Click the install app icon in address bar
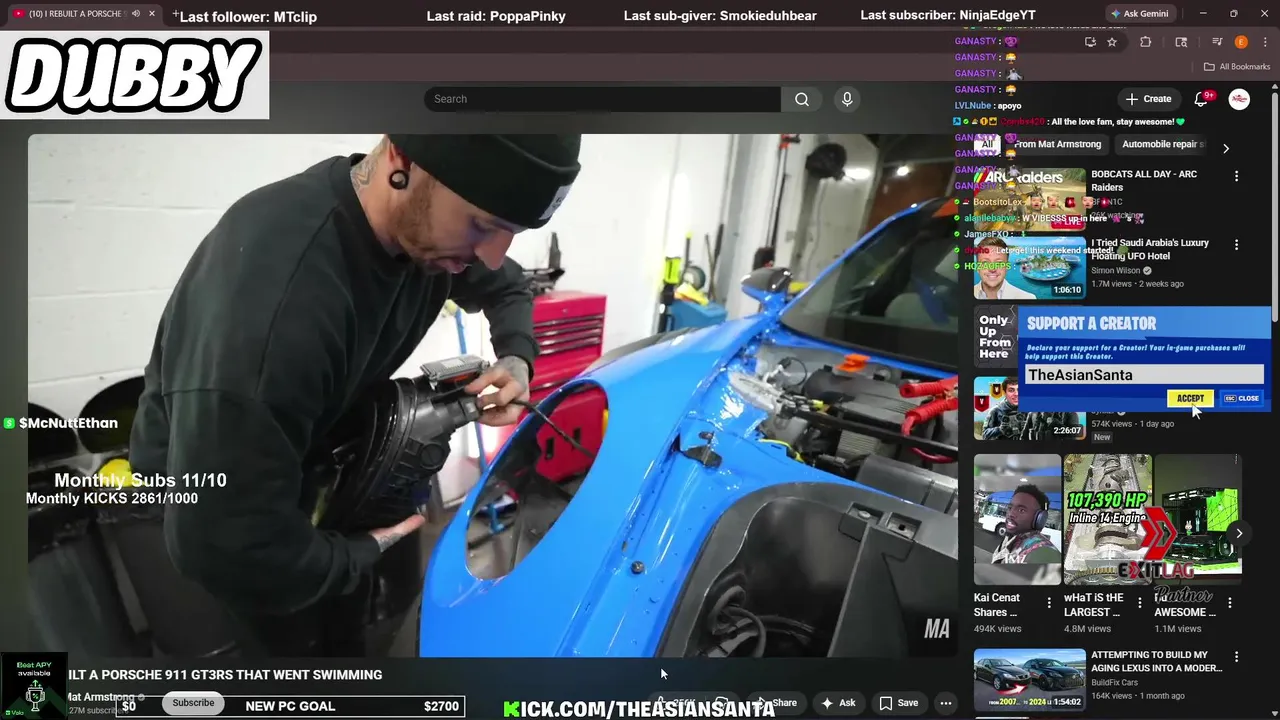Screen dimensions: 1280x720 (1090, 42)
